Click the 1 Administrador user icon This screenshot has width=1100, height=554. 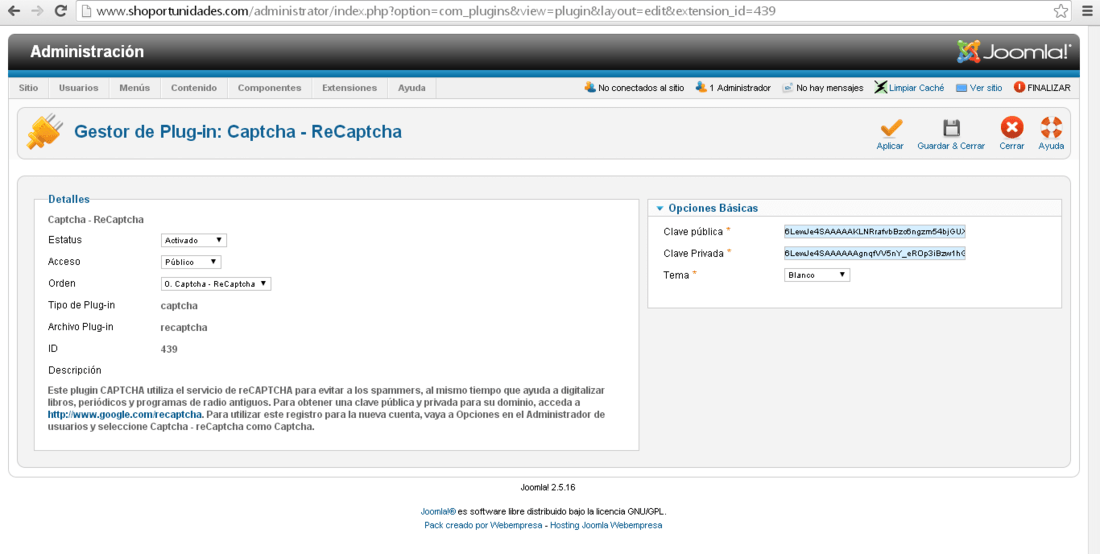coord(701,88)
